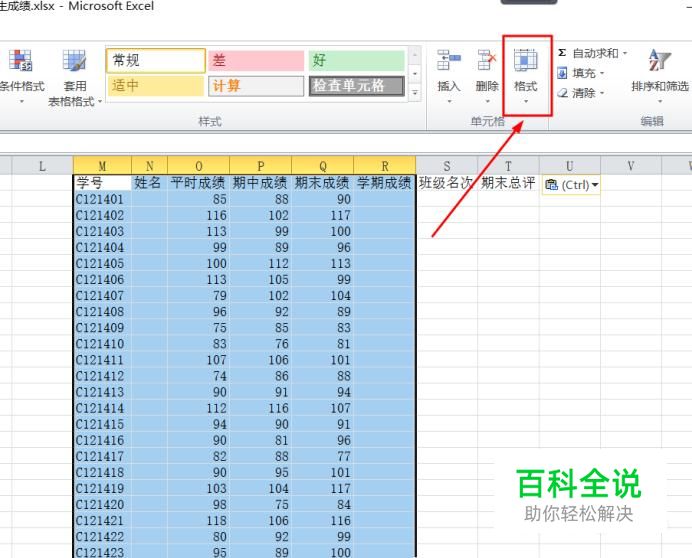
Task: Select the 姓名 header cell
Action: pos(150,183)
